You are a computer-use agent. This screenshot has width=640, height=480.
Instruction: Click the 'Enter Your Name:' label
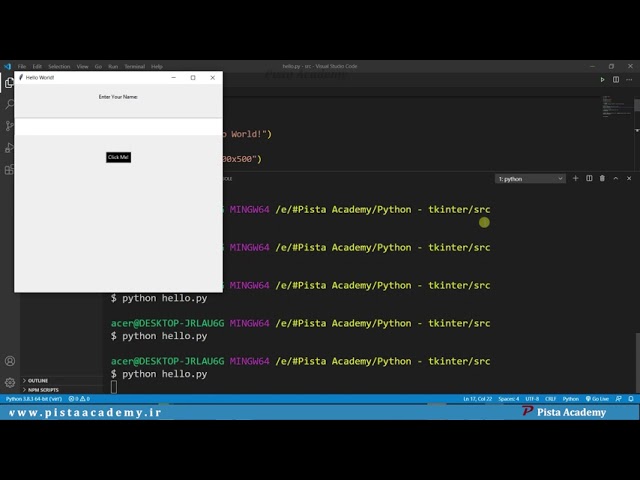pyautogui.click(x=118, y=97)
